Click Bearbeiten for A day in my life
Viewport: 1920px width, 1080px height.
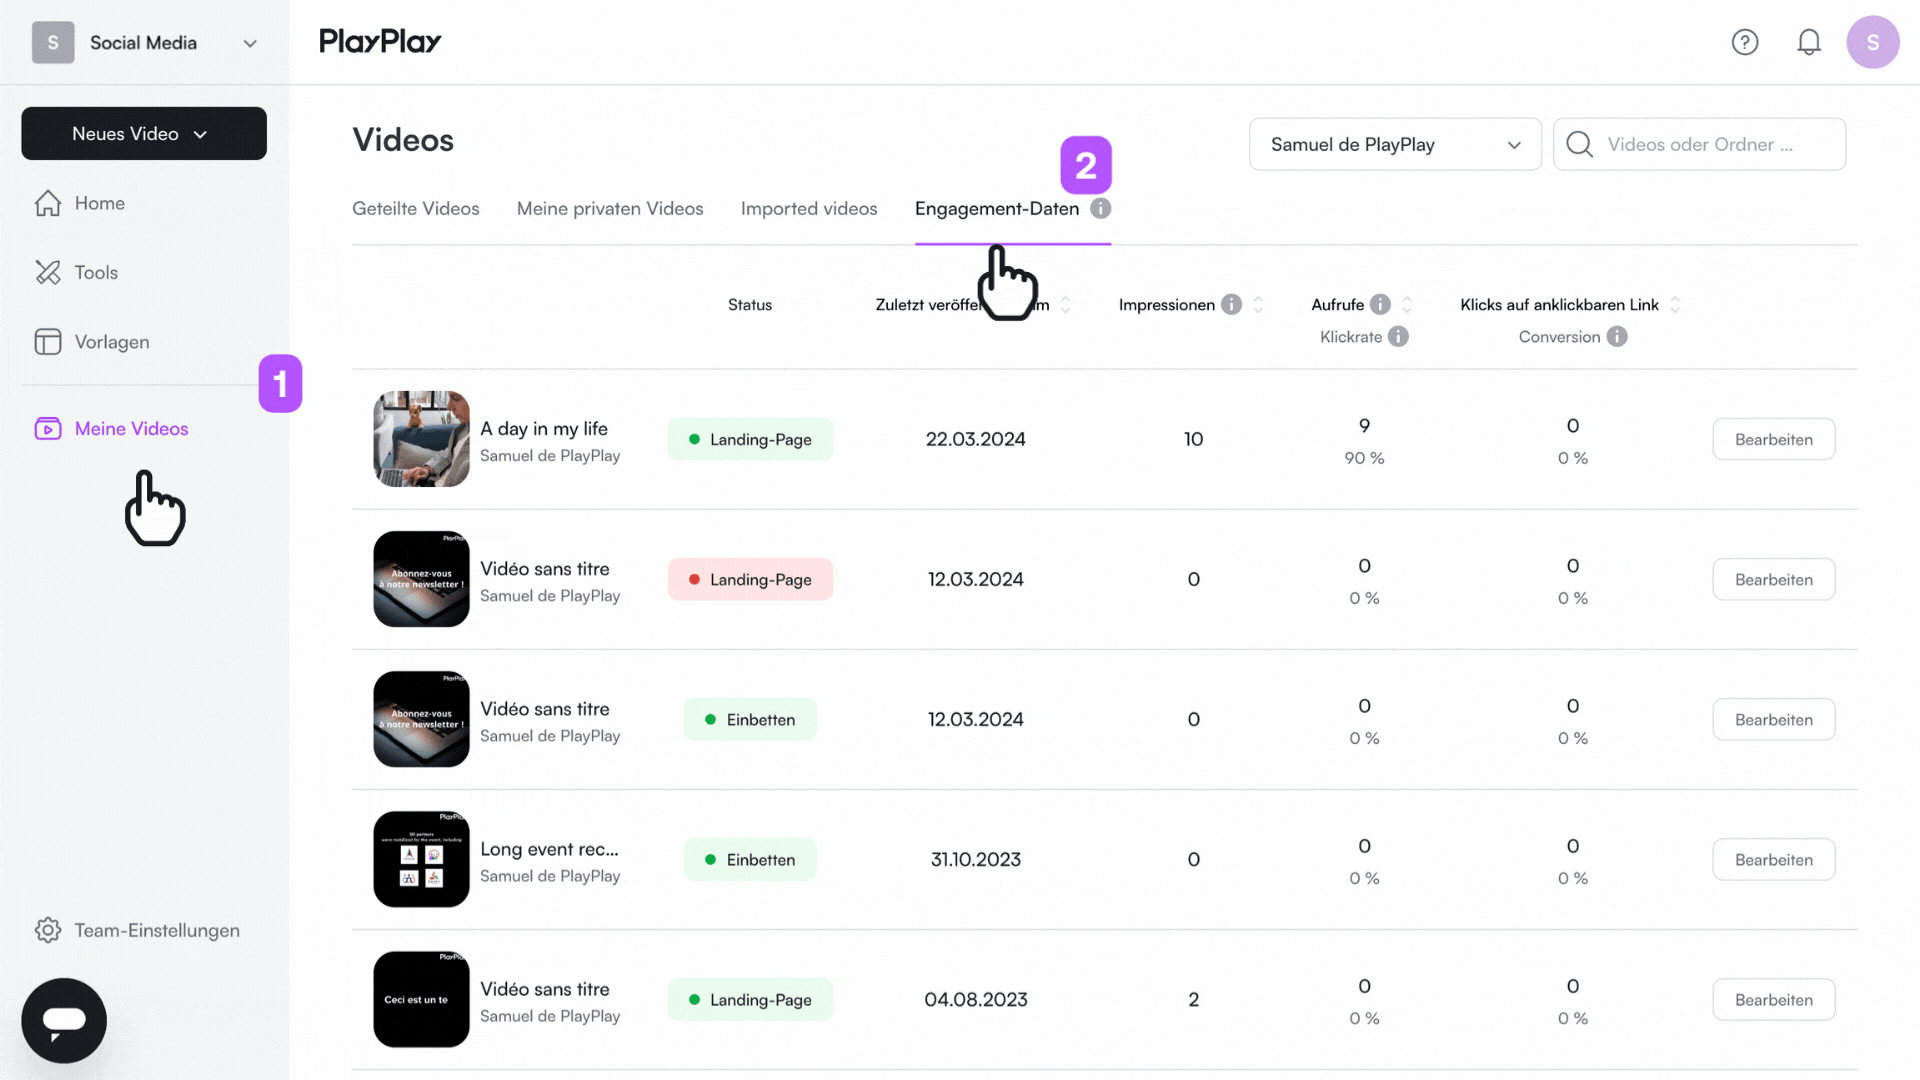click(1774, 439)
